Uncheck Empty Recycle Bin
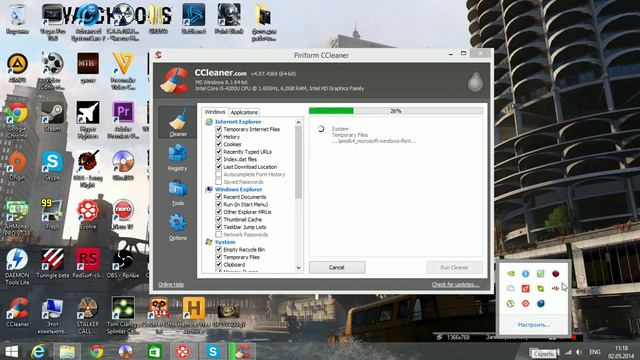Image resolution: width=640 pixels, height=360 pixels. (219, 249)
